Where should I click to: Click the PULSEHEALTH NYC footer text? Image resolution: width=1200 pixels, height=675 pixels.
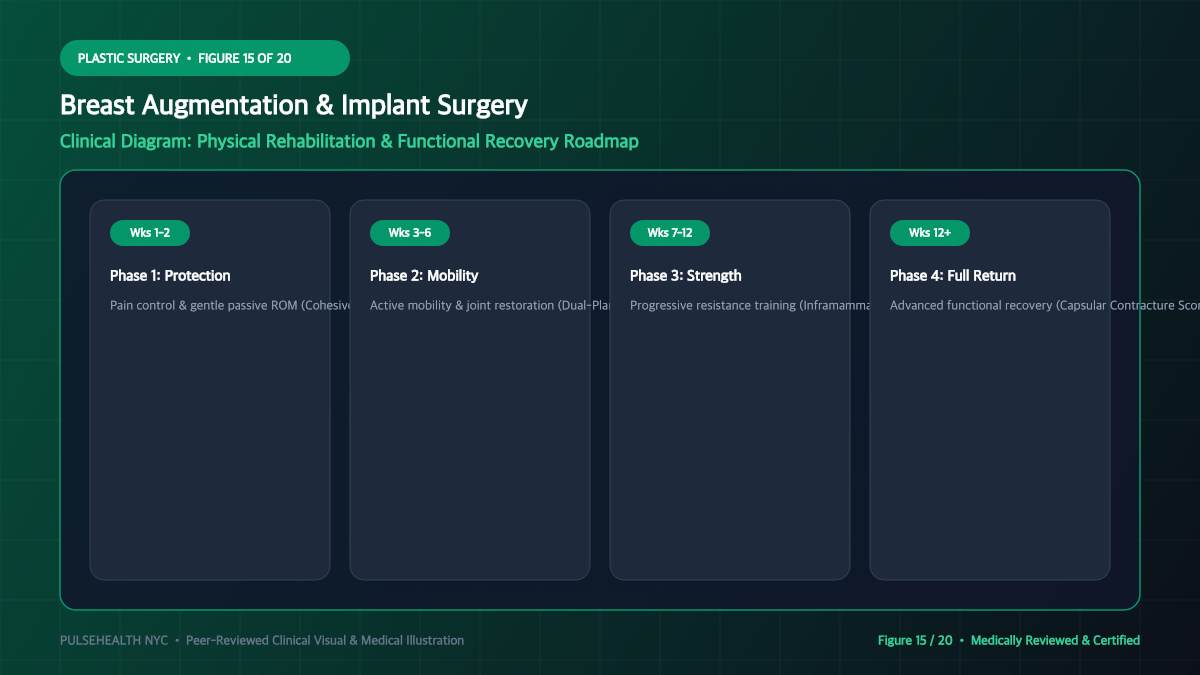tap(262, 640)
